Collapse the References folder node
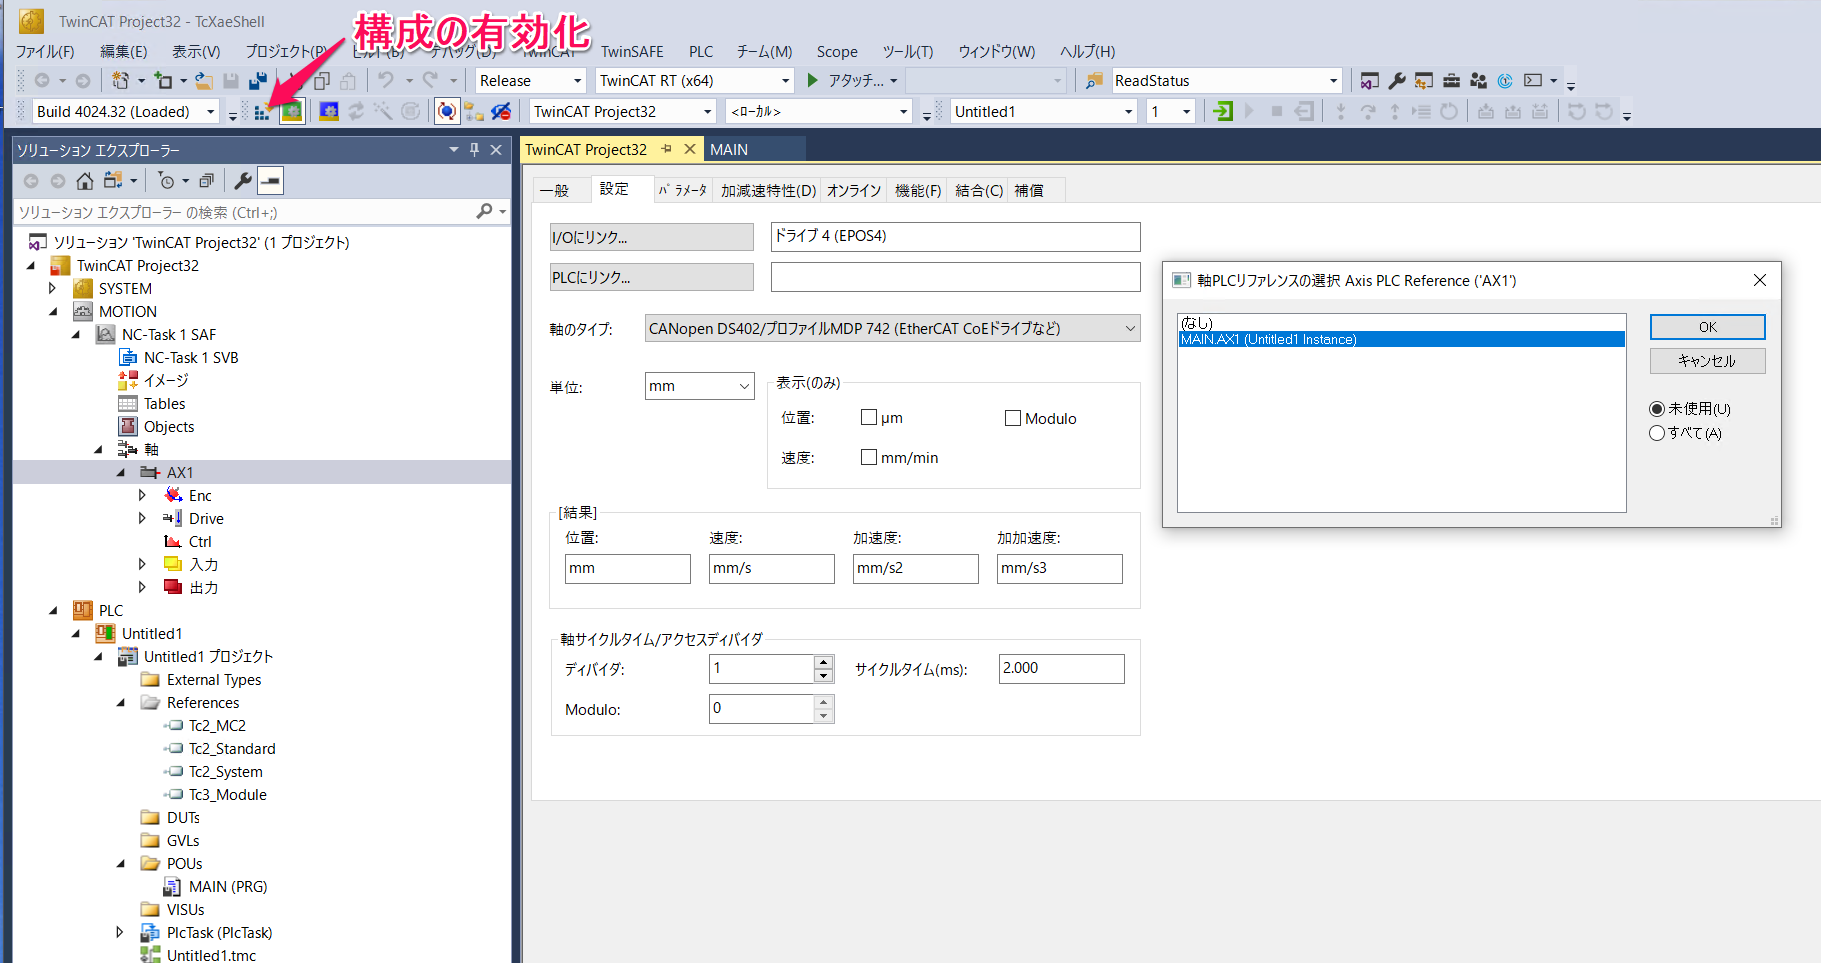This screenshot has width=1821, height=963. click(121, 703)
